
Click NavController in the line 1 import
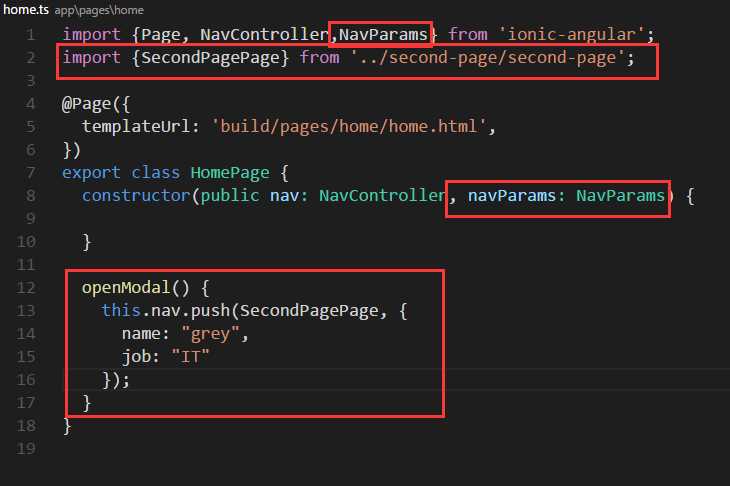[x=264, y=34]
